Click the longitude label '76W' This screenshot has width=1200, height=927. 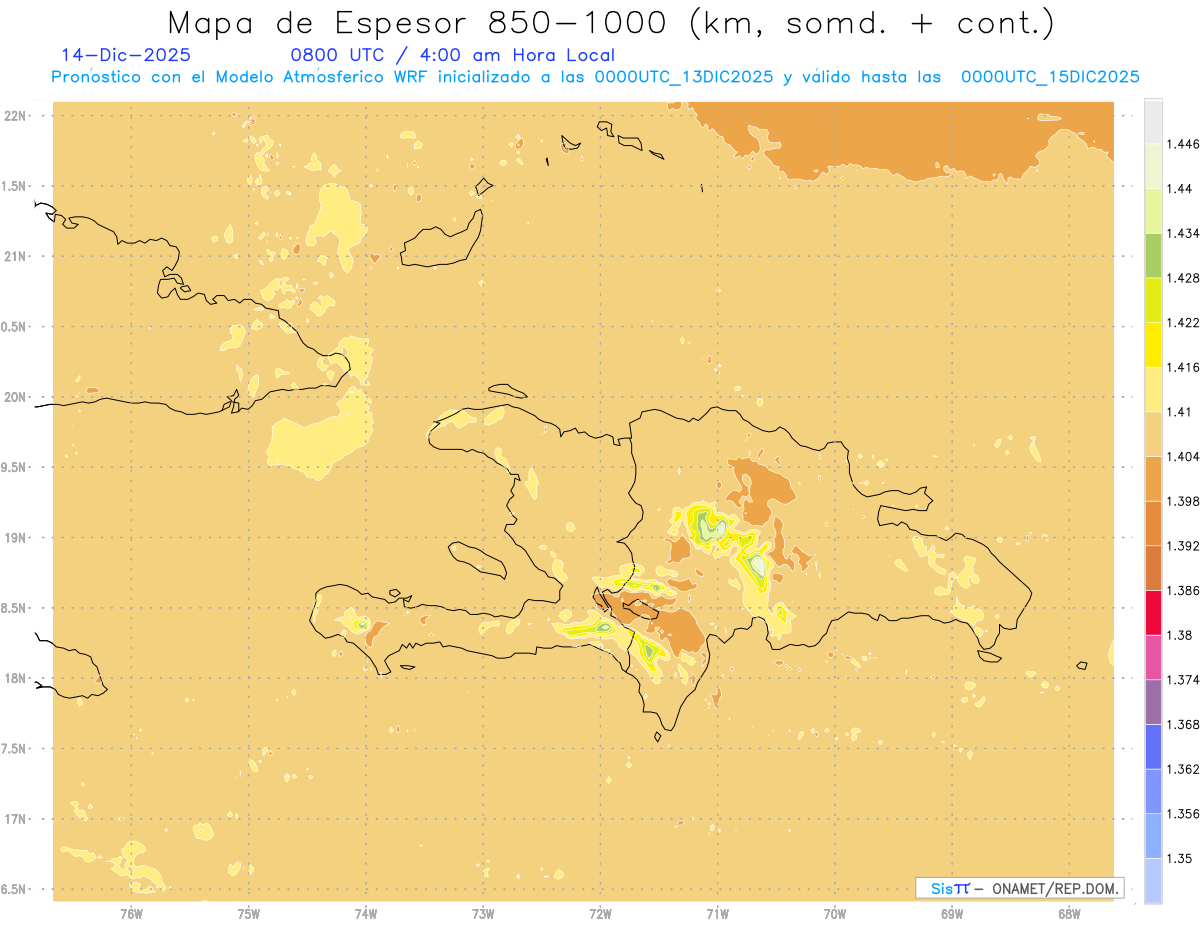(x=131, y=914)
